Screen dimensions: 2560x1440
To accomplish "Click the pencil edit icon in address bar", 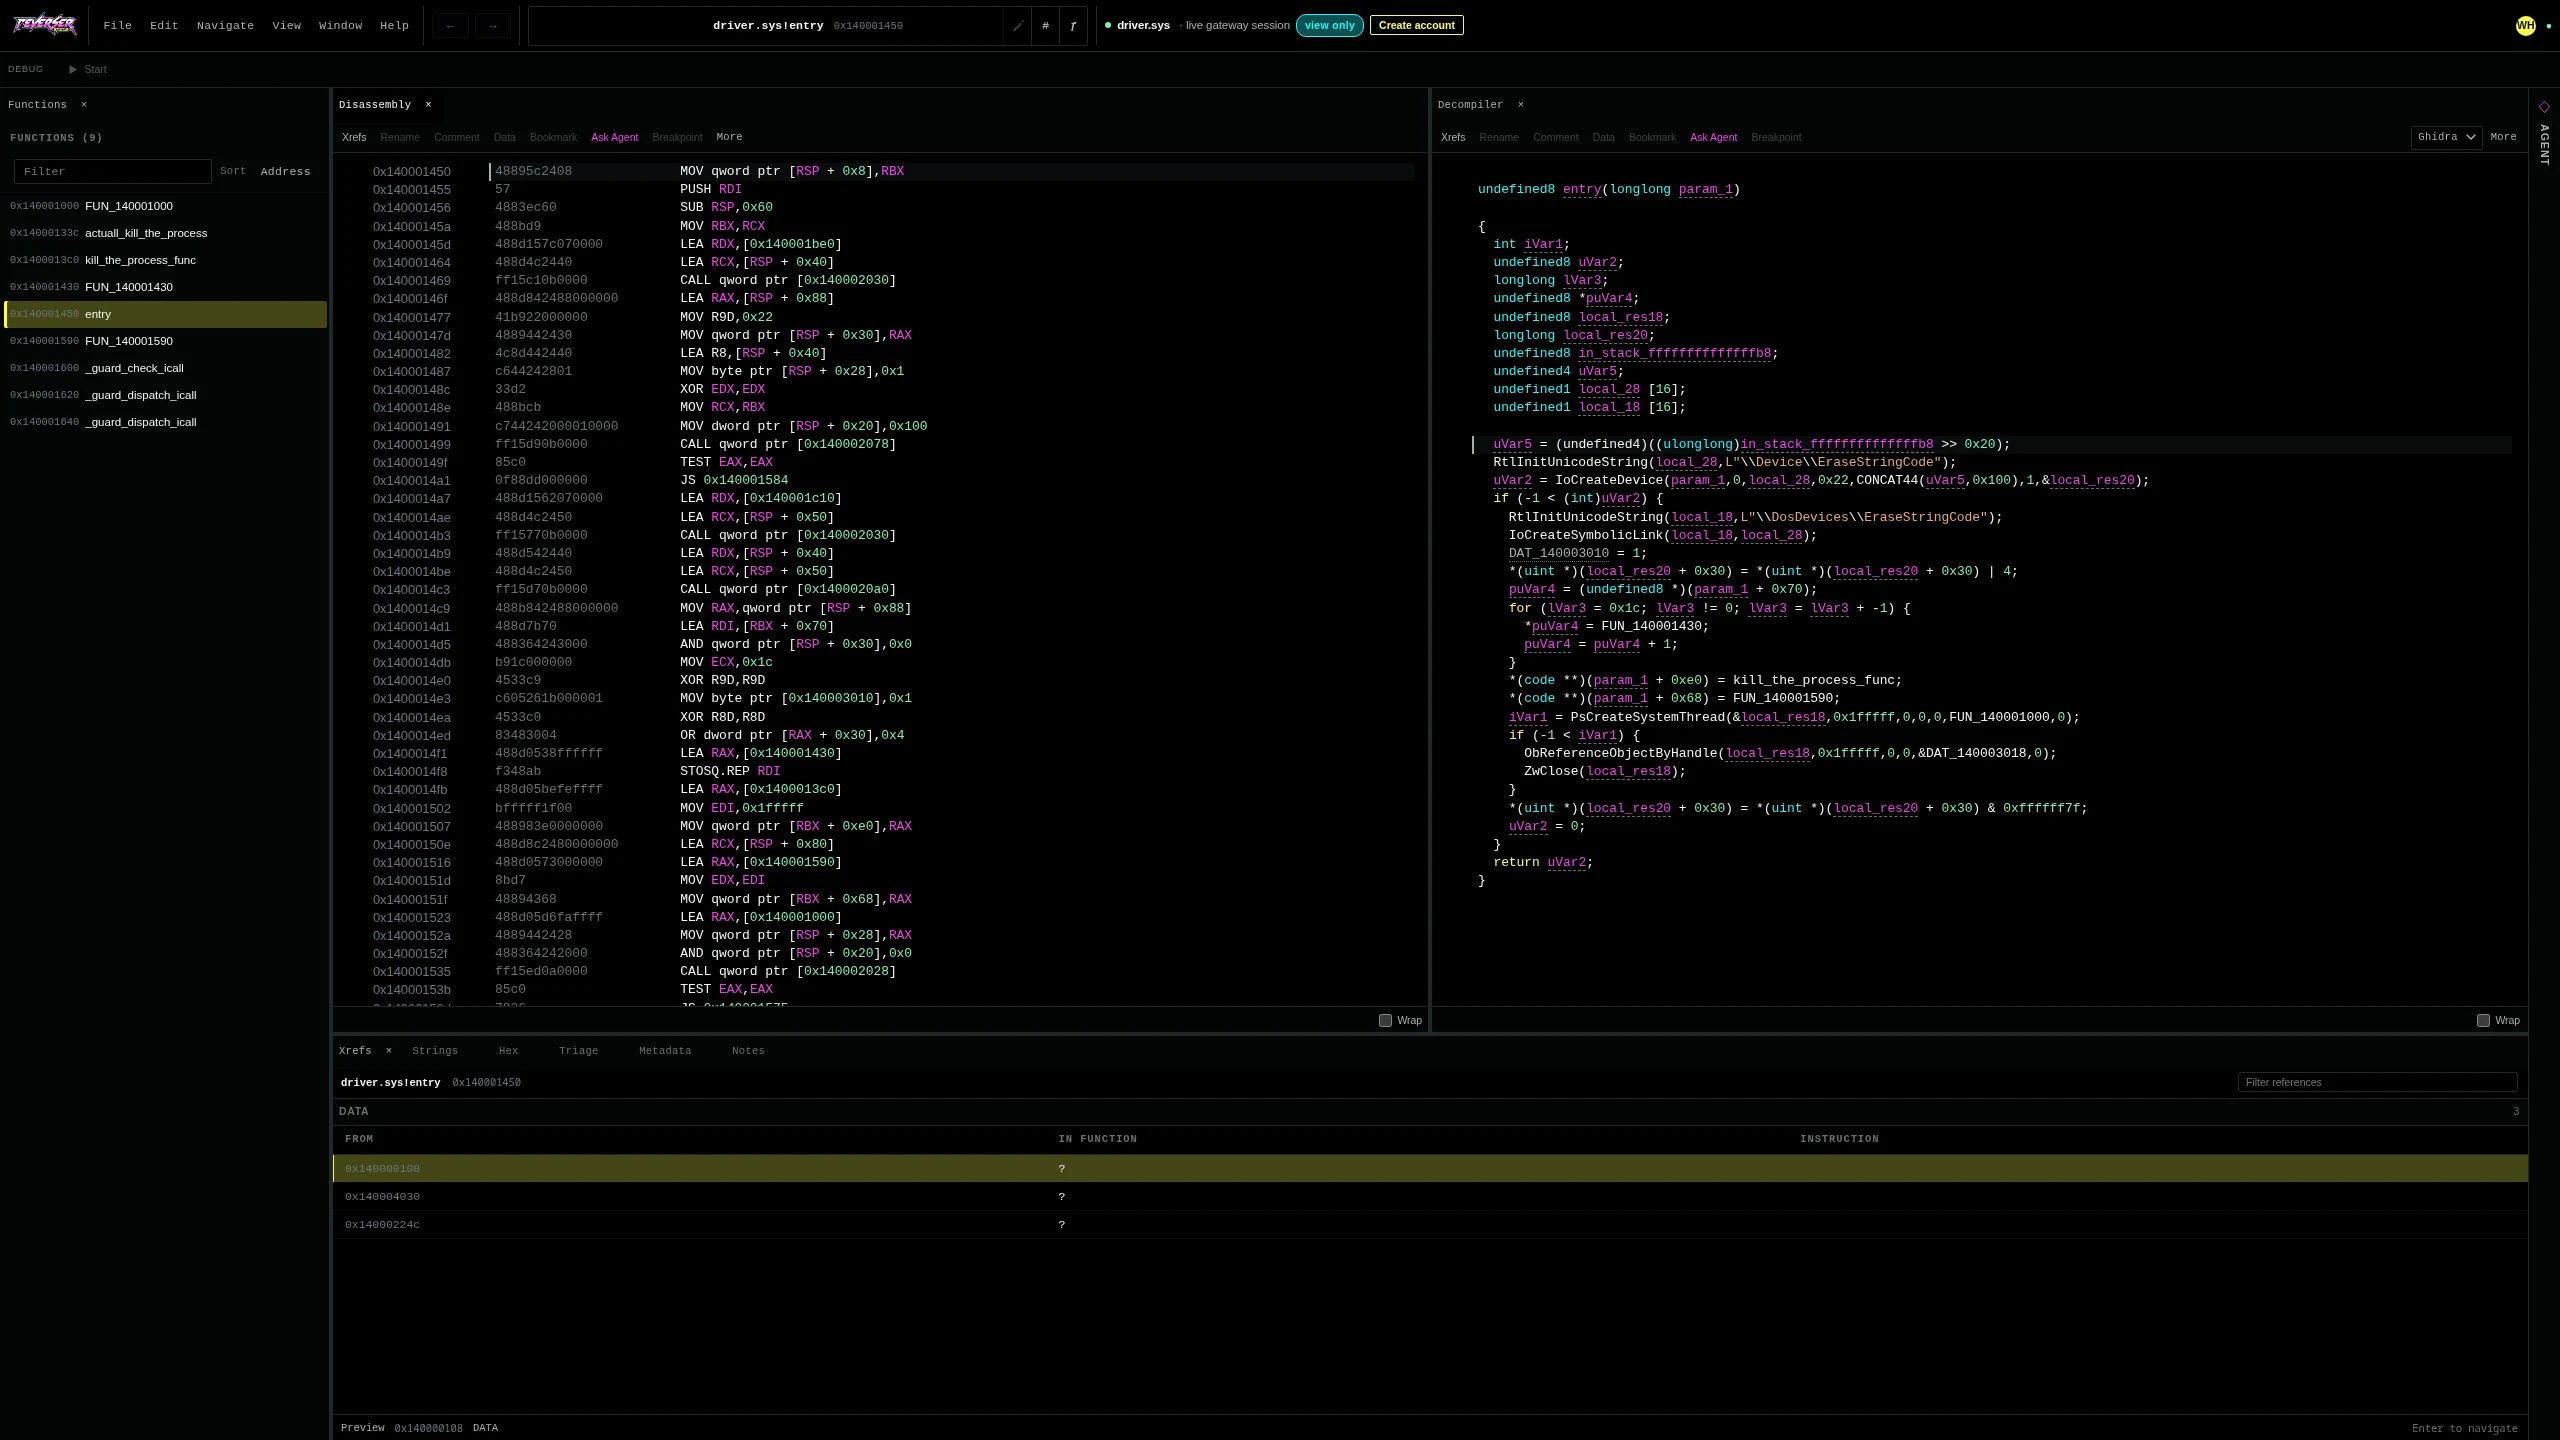I will point(1018,26).
